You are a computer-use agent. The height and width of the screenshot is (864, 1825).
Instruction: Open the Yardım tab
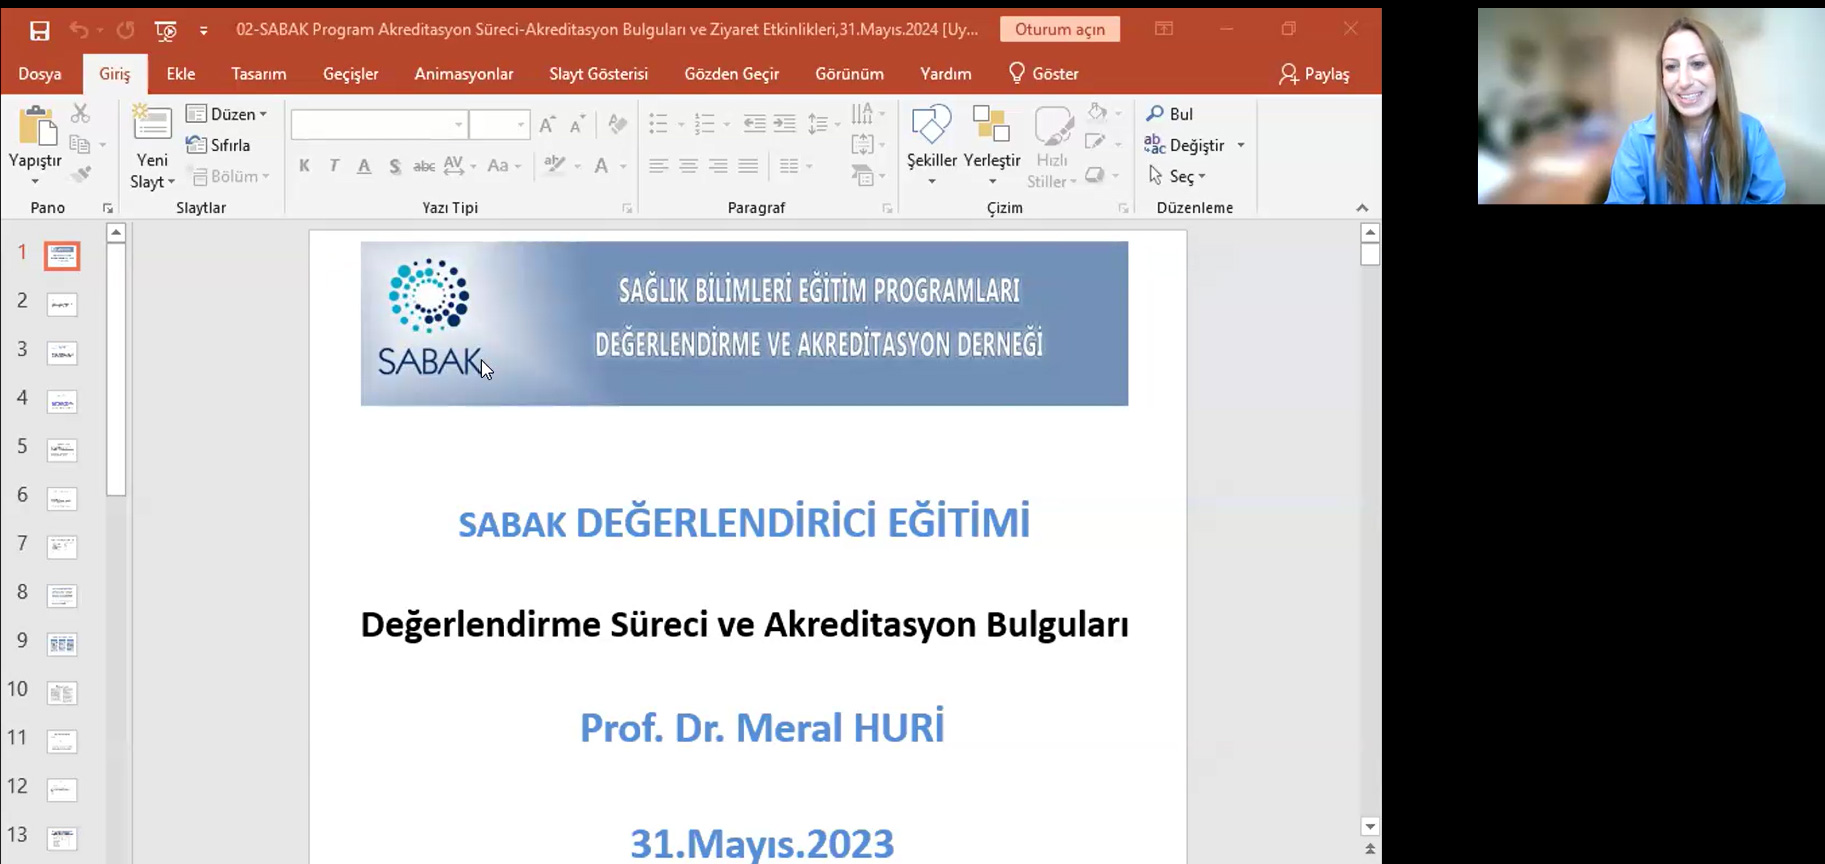pos(946,74)
